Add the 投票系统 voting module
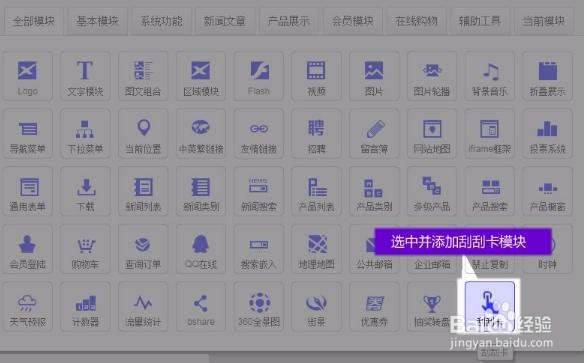Screen dimensions: 587x363 click(547, 134)
